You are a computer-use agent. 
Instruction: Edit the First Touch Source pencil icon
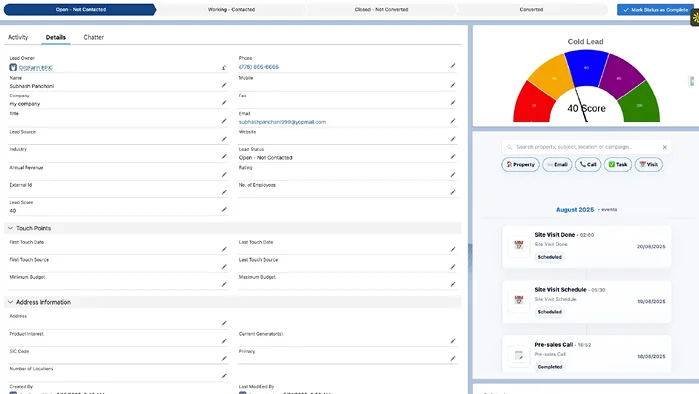point(224,267)
